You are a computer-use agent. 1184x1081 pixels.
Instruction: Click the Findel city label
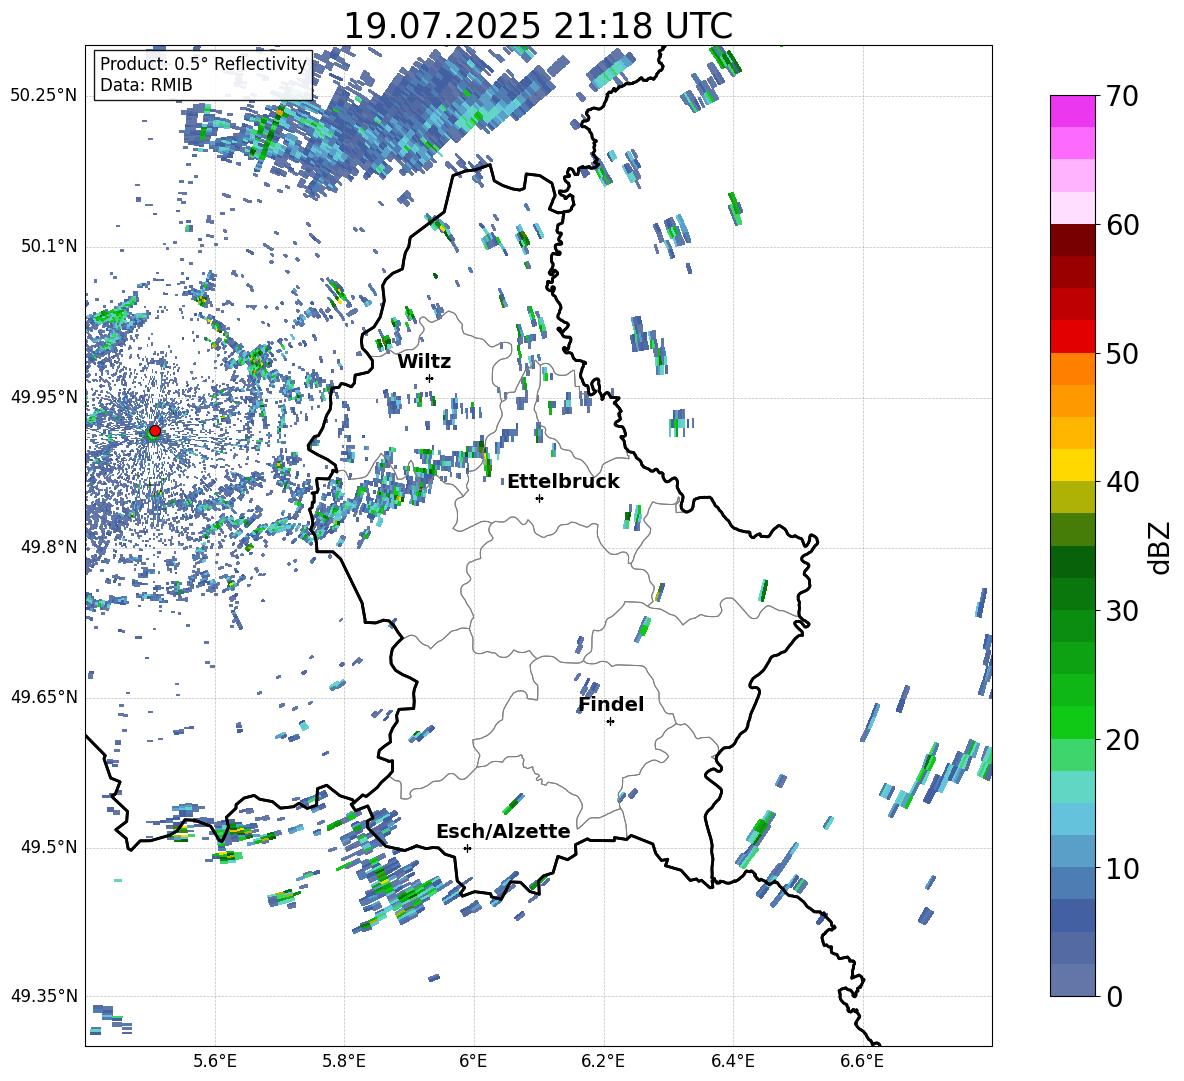(x=611, y=704)
